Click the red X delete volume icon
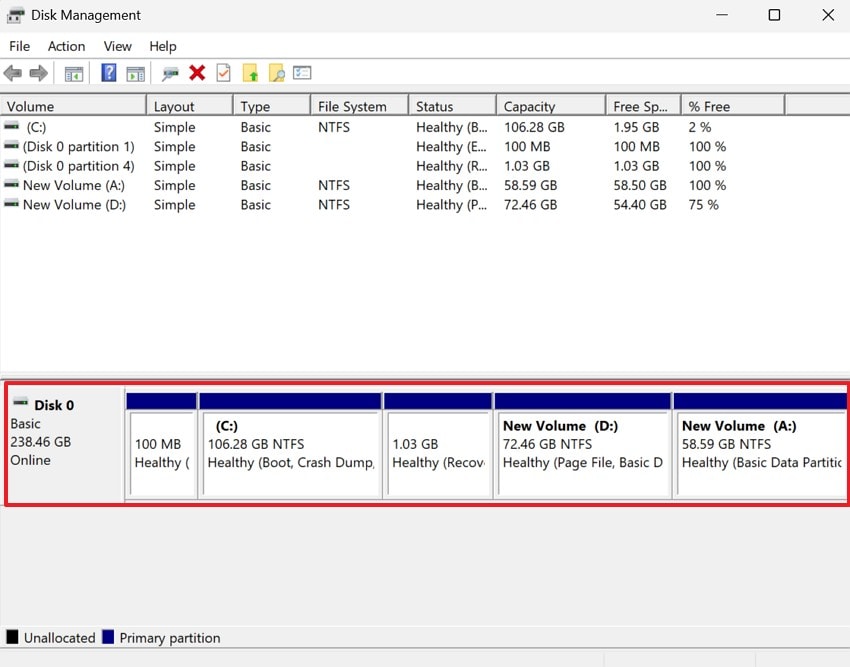 coord(197,72)
